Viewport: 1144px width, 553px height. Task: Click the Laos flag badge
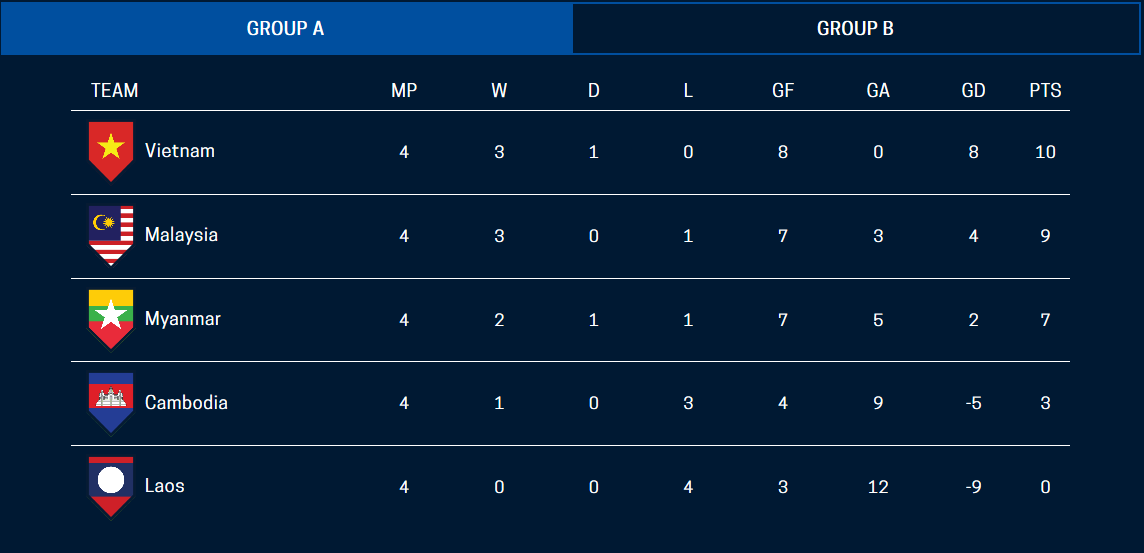[x=111, y=486]
